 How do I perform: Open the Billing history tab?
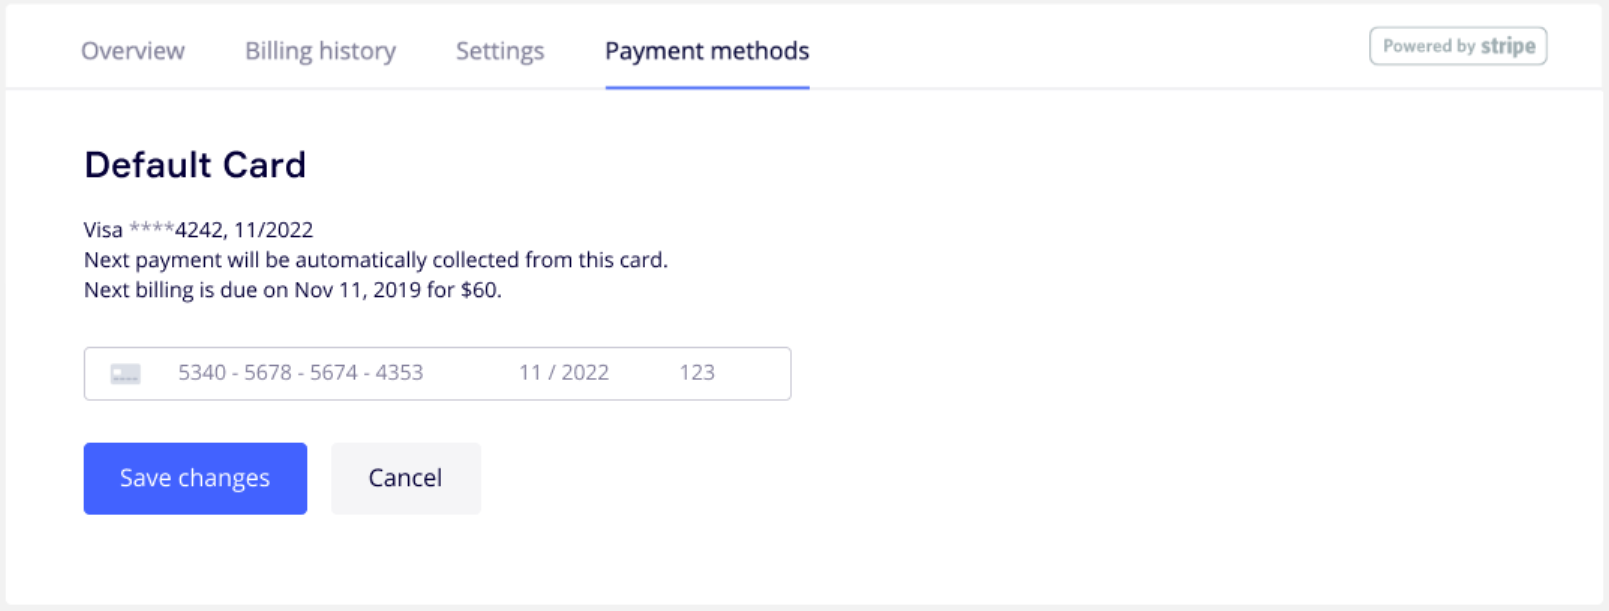click(x=319, y=50)
